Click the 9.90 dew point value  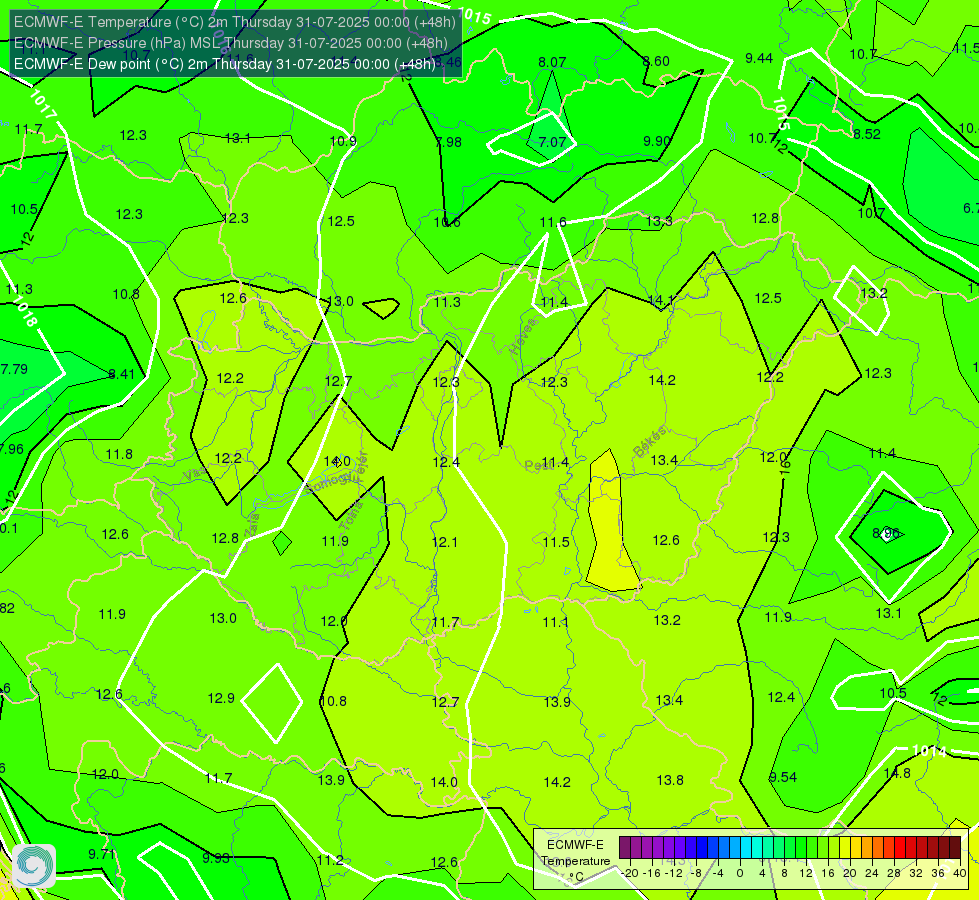pyautogui.click(x=657, y=141)
